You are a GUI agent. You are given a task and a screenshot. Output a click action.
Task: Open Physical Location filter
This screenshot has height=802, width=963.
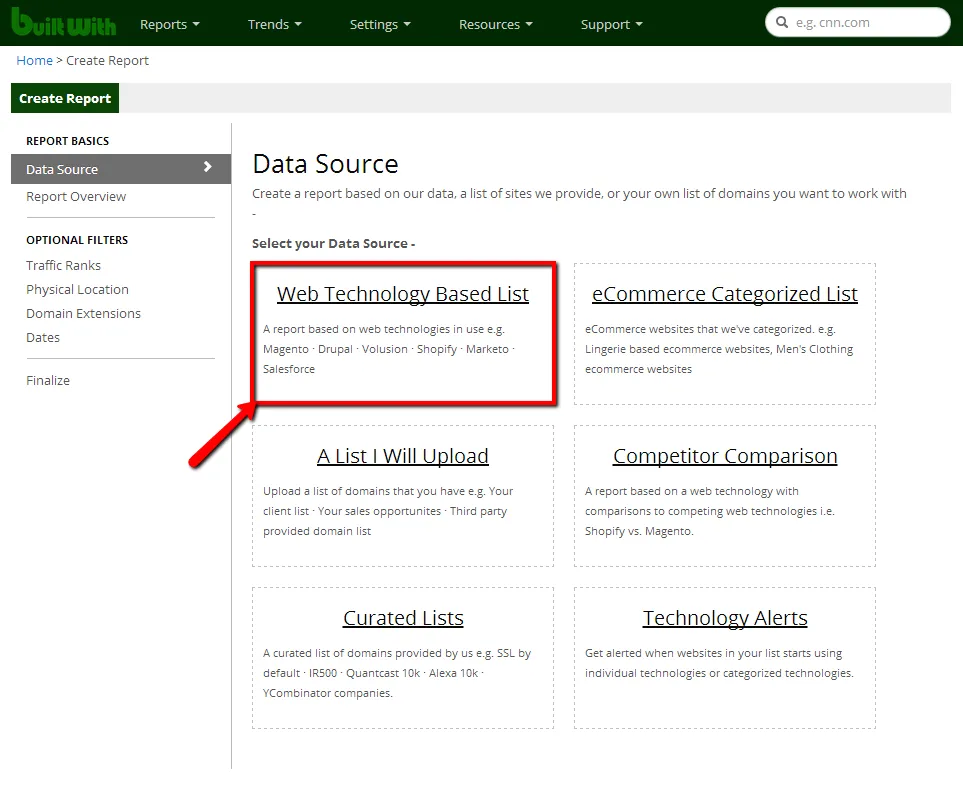(77, 290)
